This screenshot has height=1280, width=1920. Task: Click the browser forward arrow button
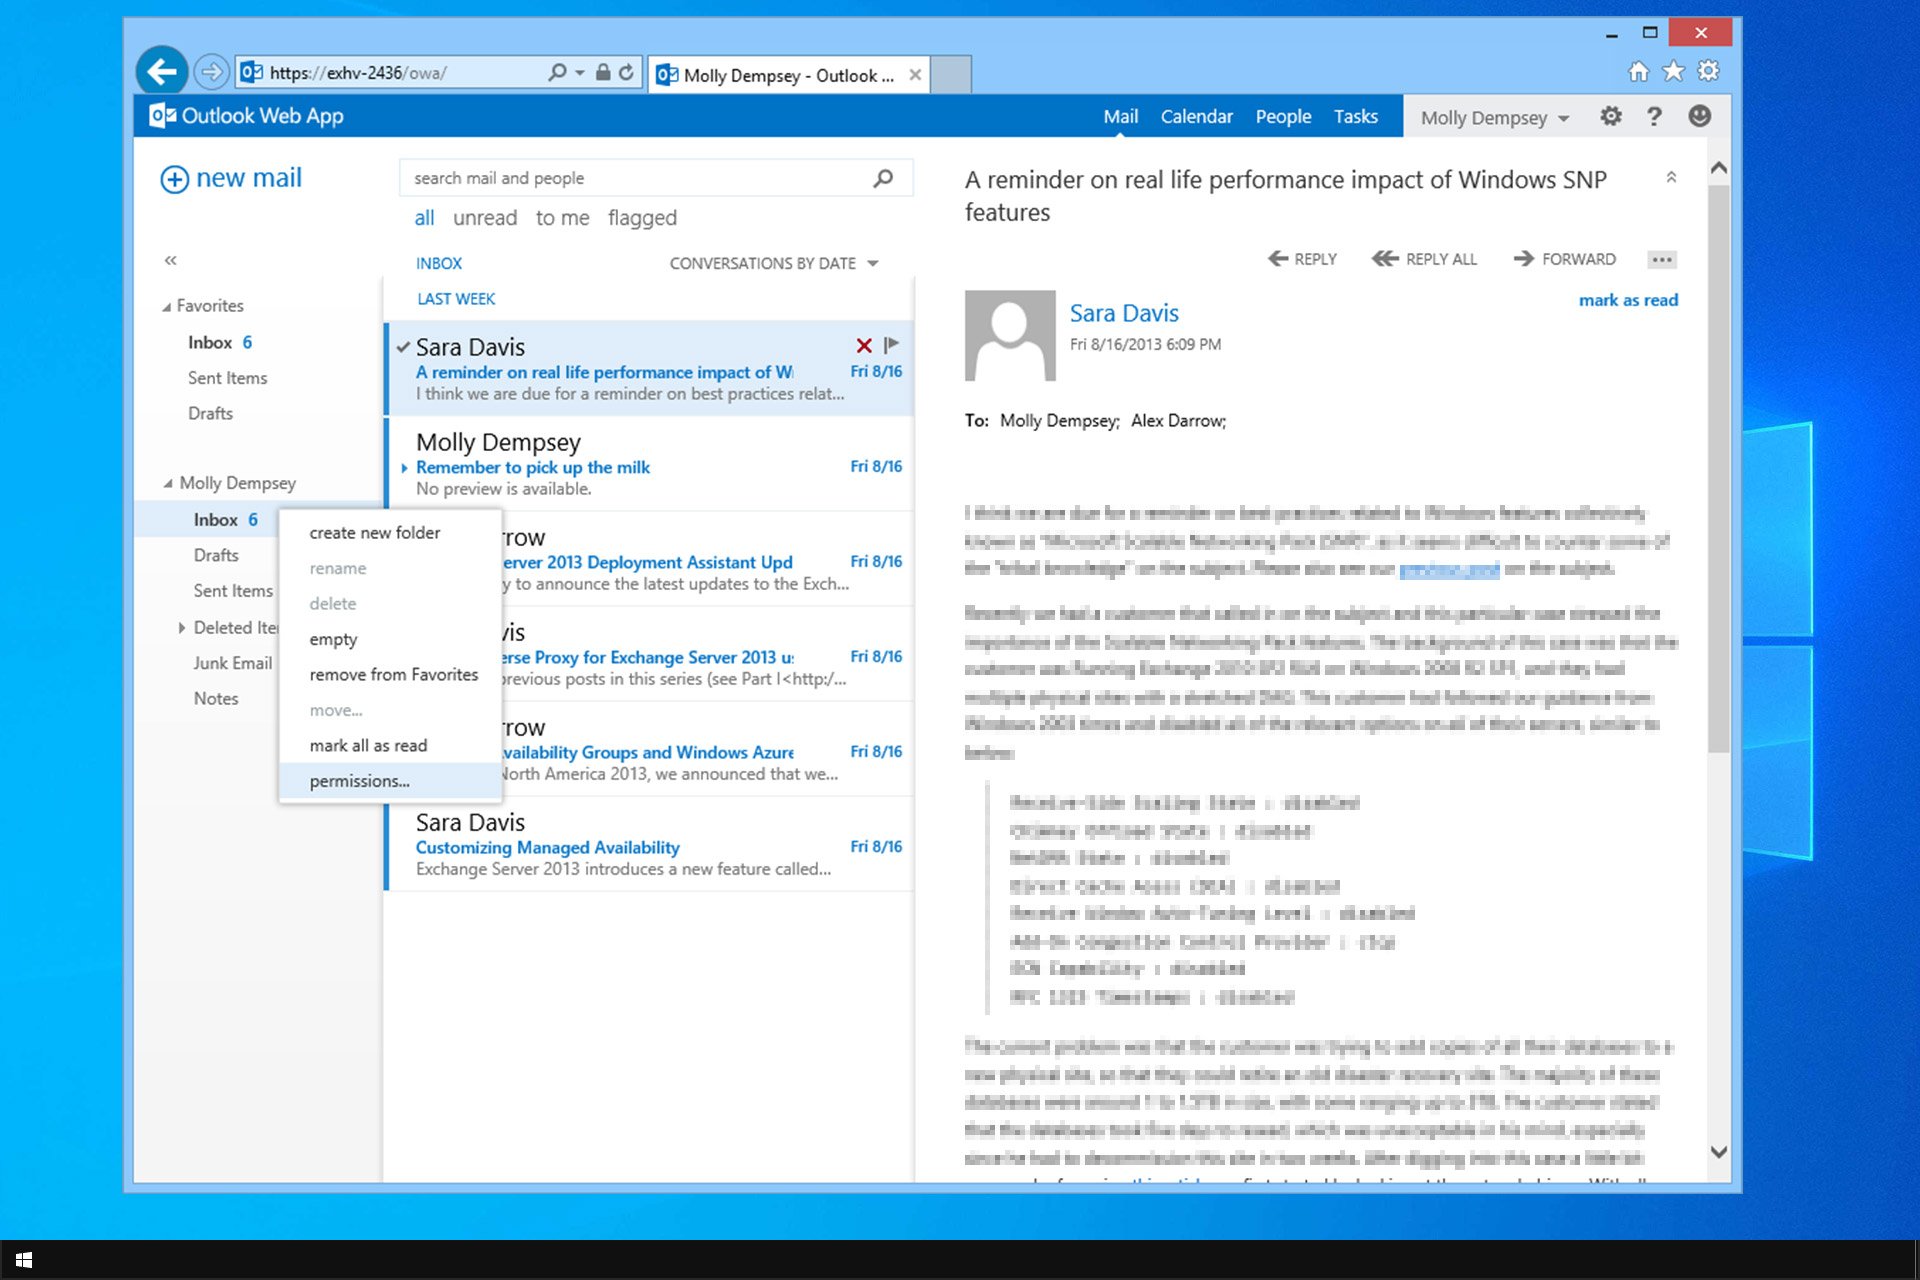click(x=211, y=72)
